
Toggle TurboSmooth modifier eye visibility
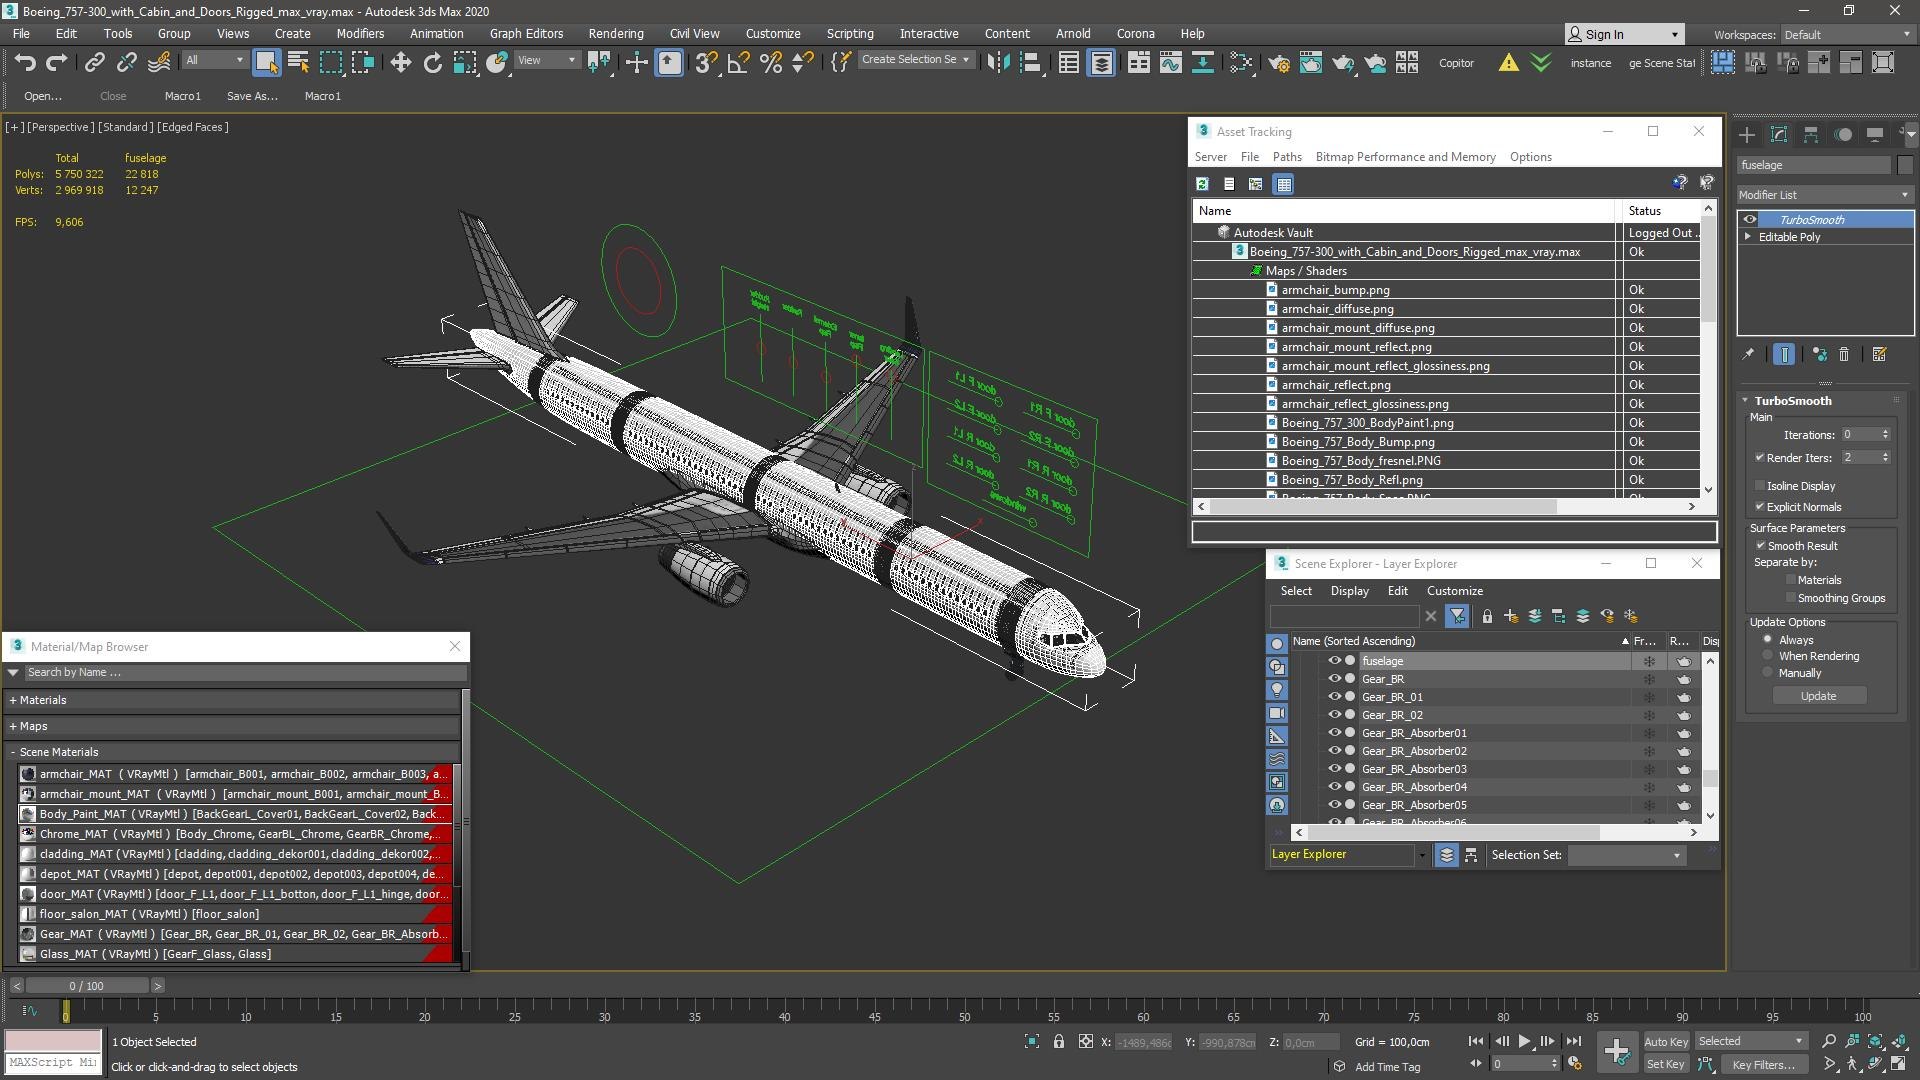(1750, 219)
